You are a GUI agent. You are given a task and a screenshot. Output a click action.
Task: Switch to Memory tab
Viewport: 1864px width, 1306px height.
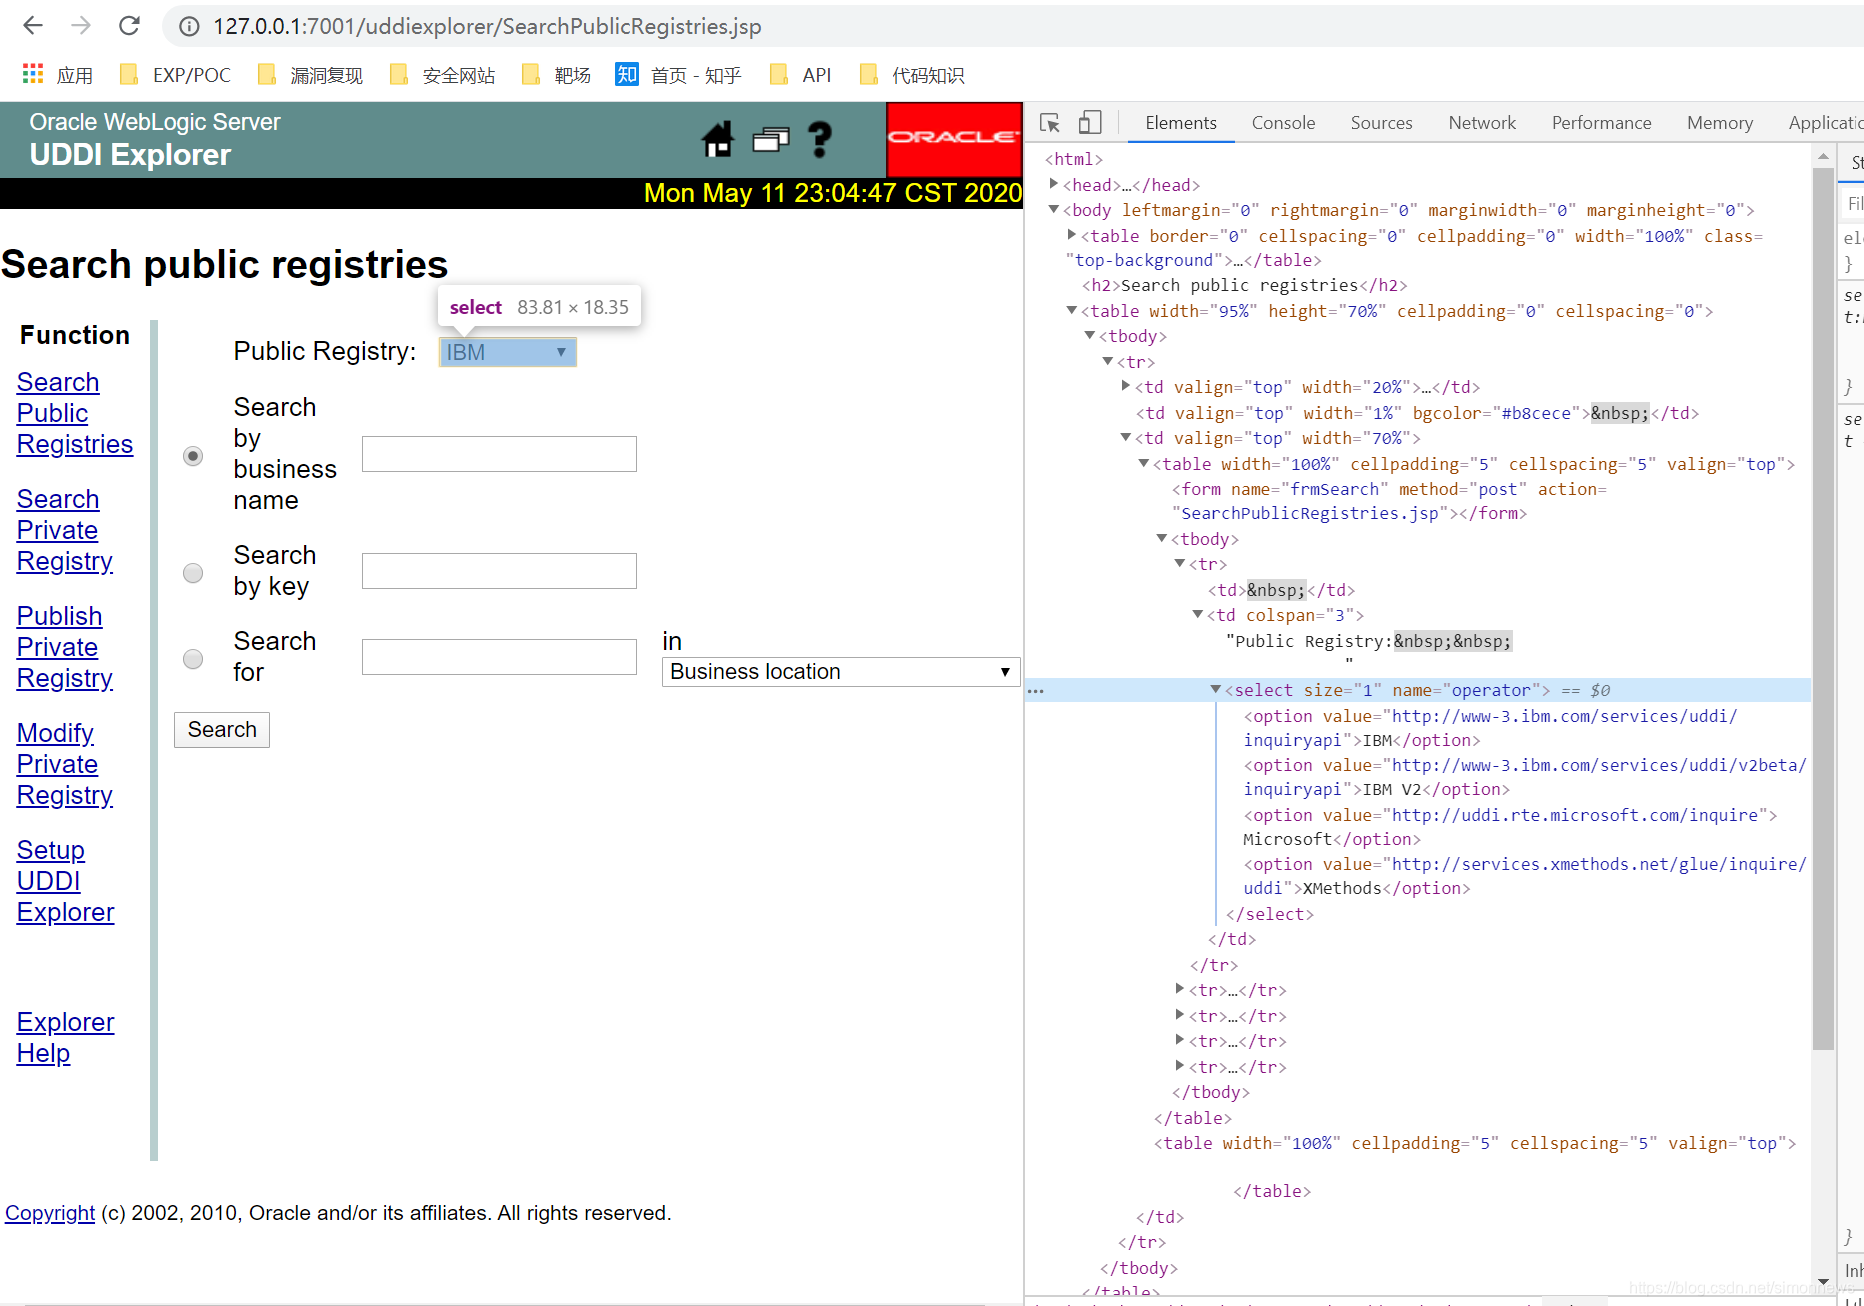pos(1720,123)
